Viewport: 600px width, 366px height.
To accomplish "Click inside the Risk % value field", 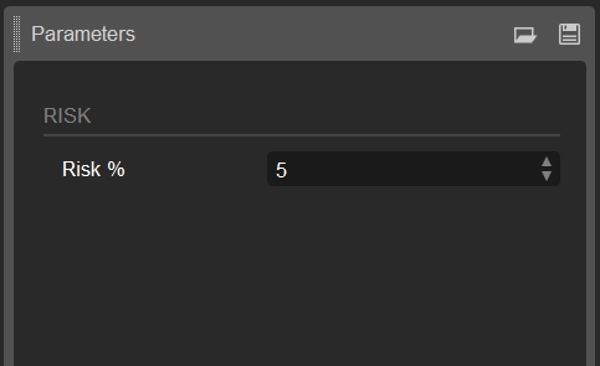I will point(413,169).
